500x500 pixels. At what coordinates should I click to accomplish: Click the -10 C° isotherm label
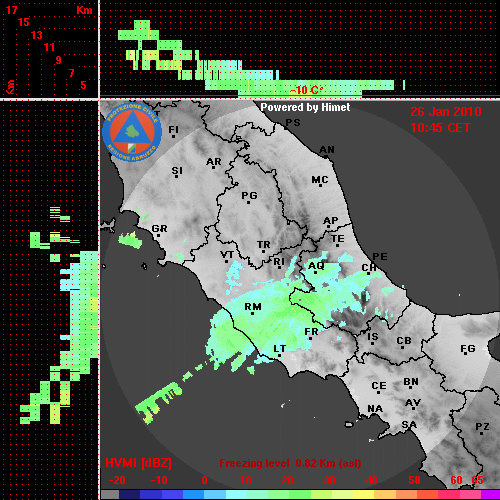(x=306, y=90)
